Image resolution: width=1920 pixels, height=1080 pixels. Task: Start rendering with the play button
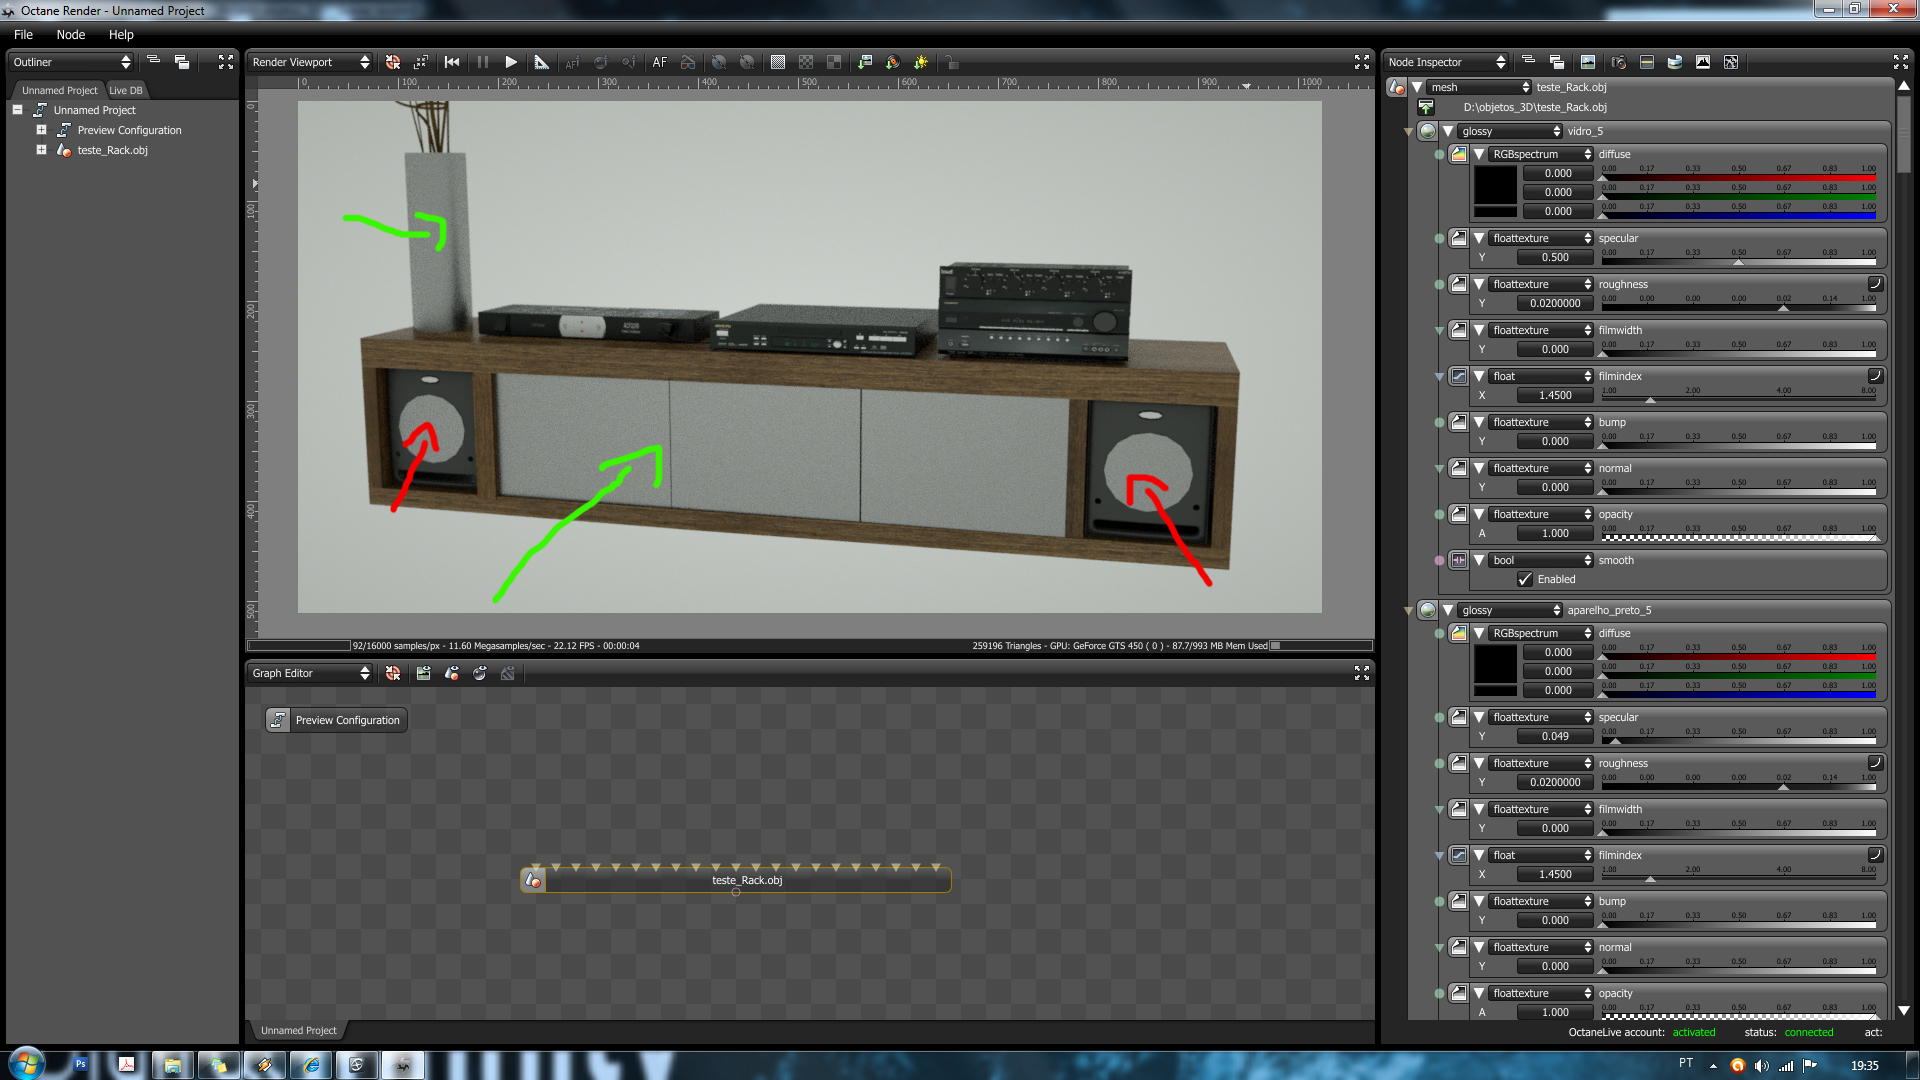point(511,62)
